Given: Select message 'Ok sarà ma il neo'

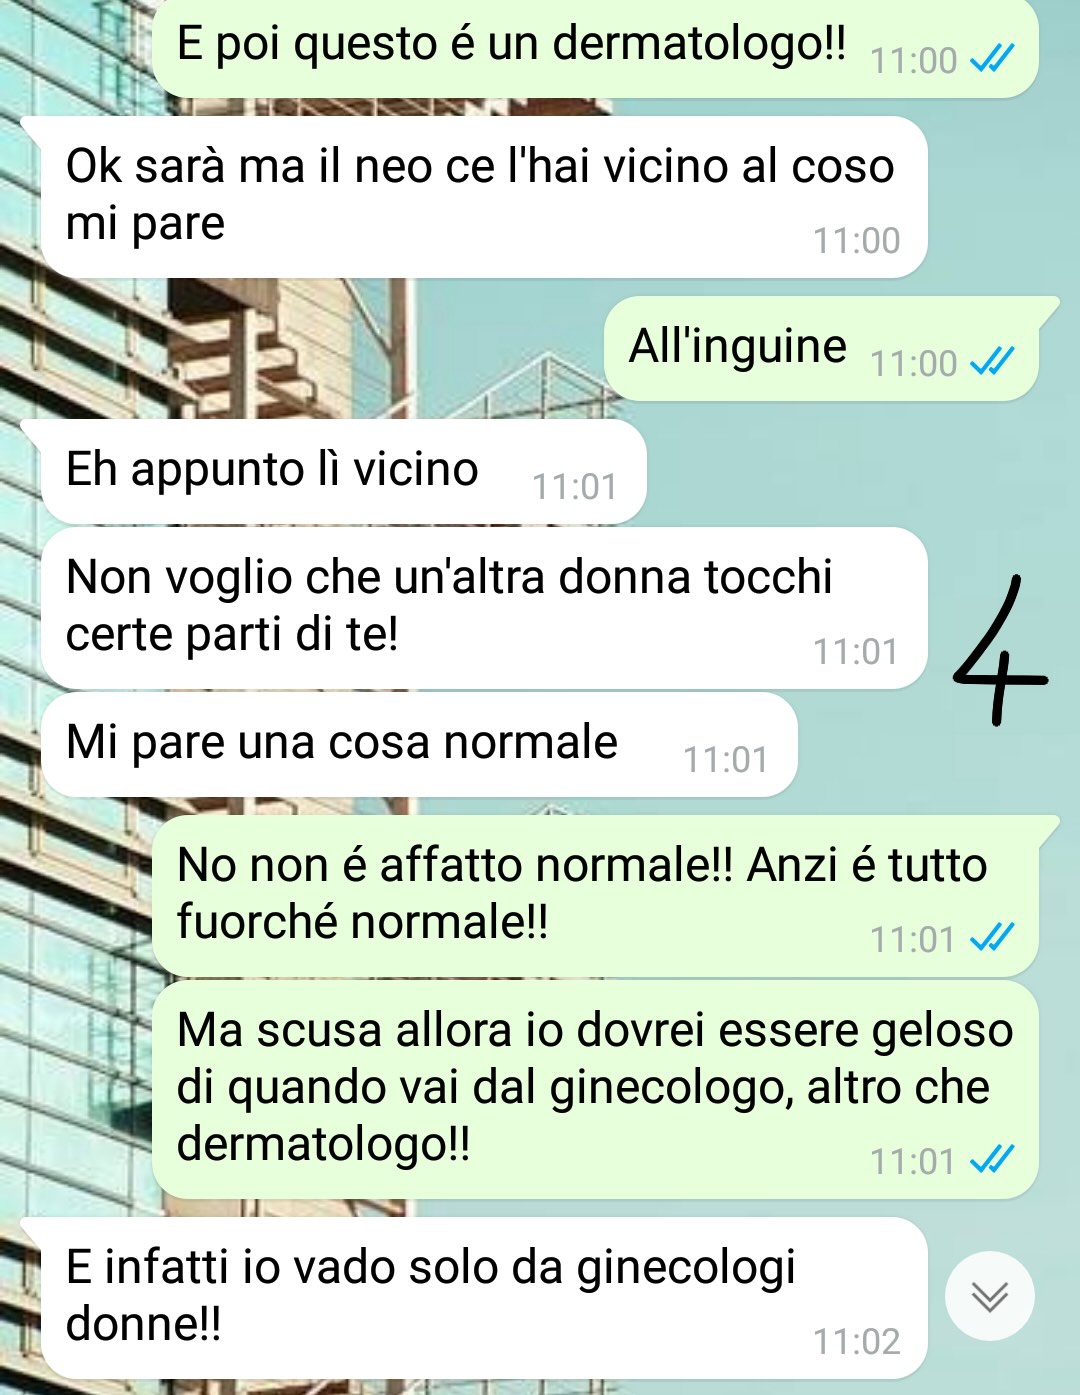Looking at the screenshot, I should (484, 197).
